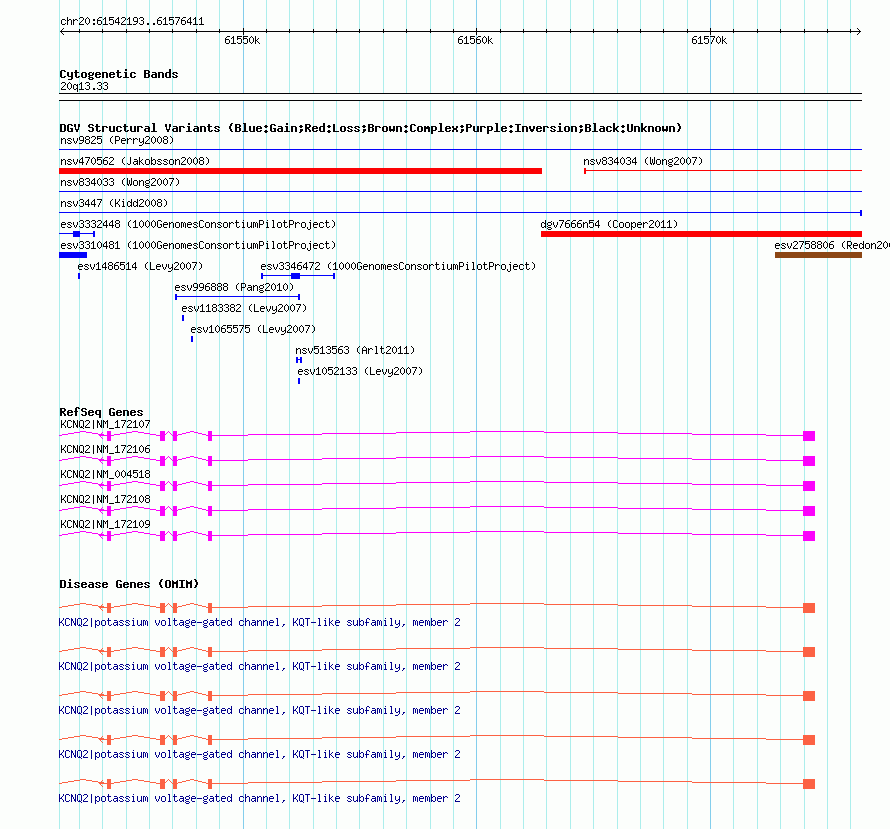Click the 61570k ruler position

[x=709, y=40]
